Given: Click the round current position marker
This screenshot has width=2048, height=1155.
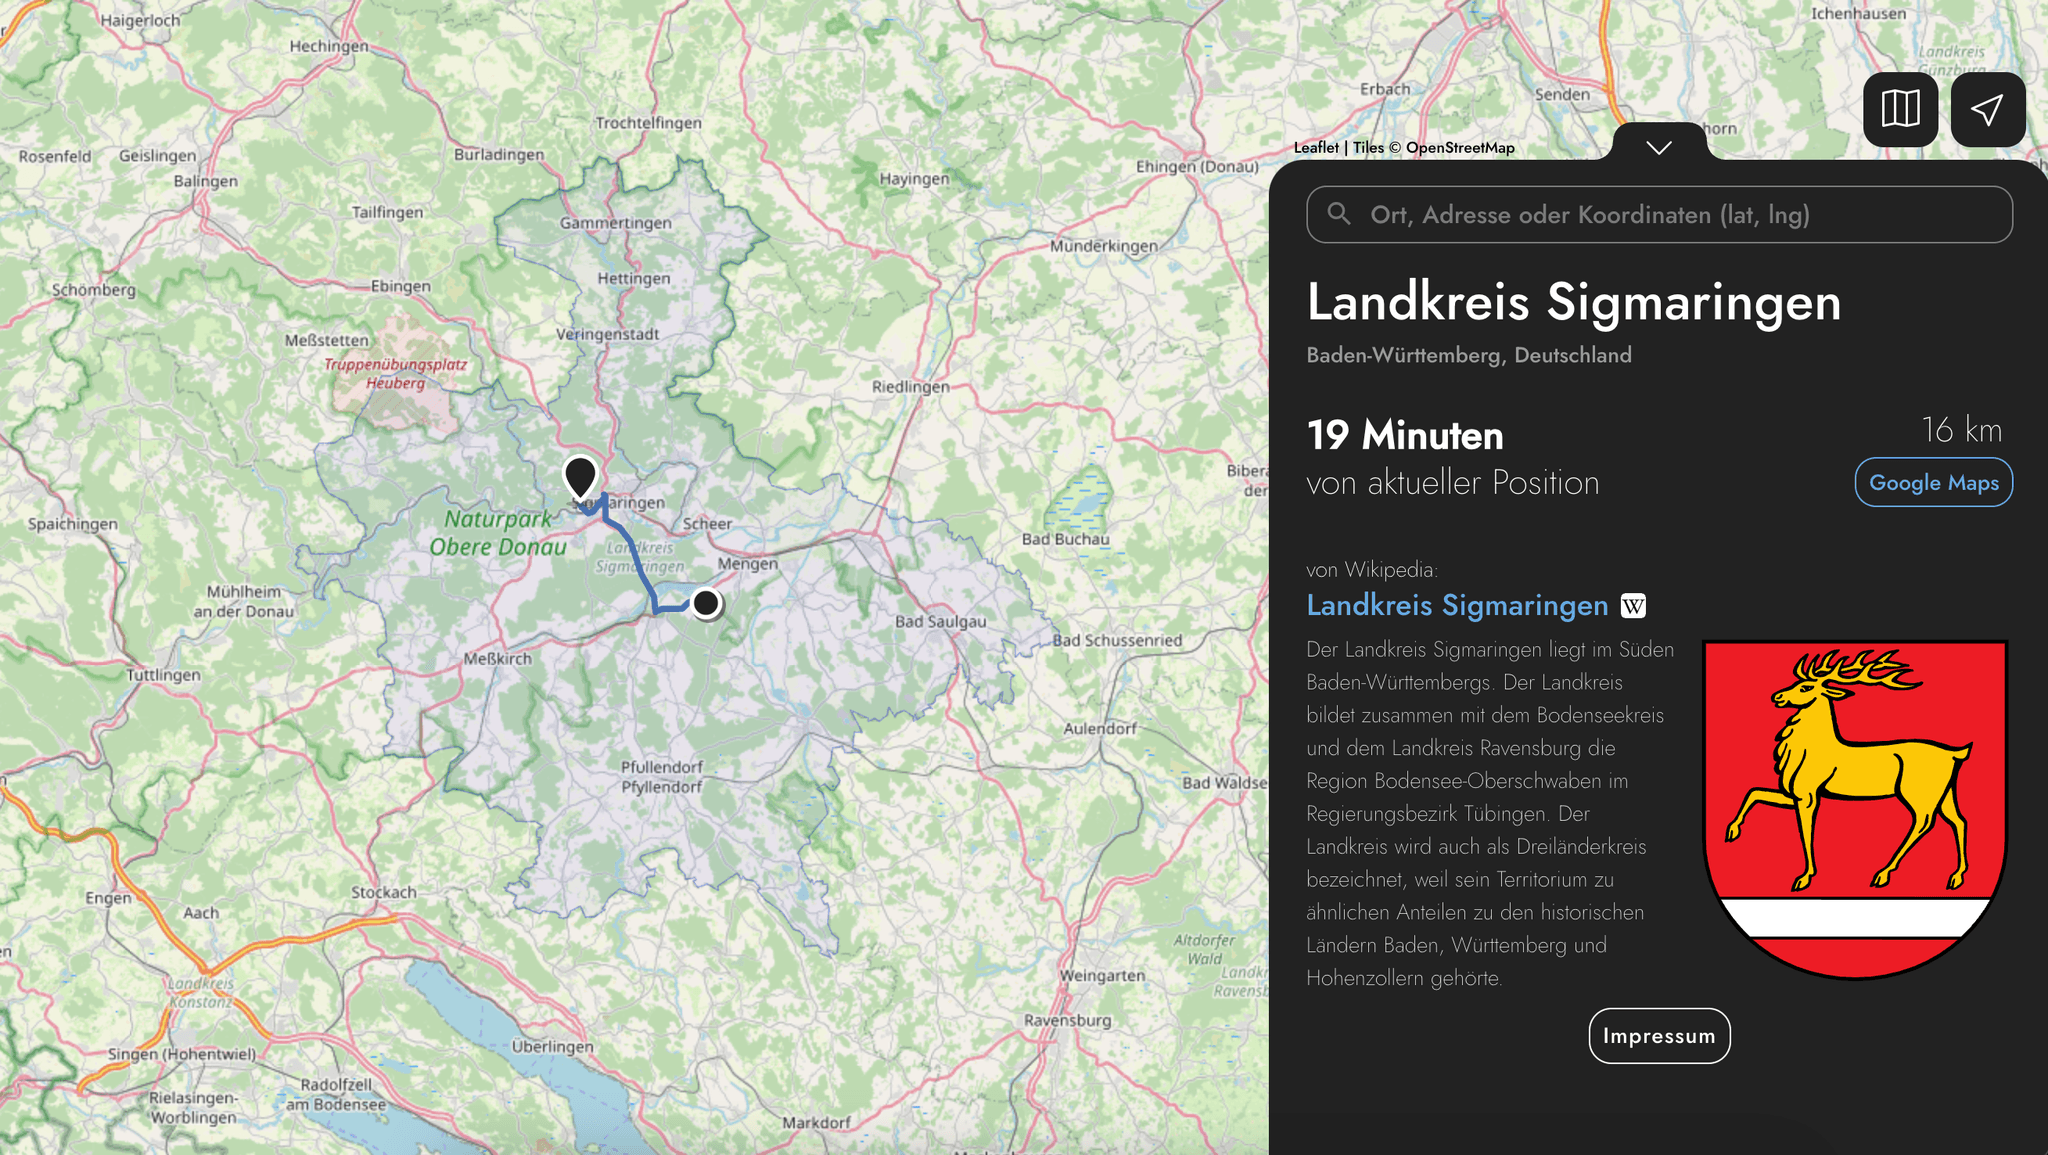Looking at the screenshot, I should click(706, 603).
